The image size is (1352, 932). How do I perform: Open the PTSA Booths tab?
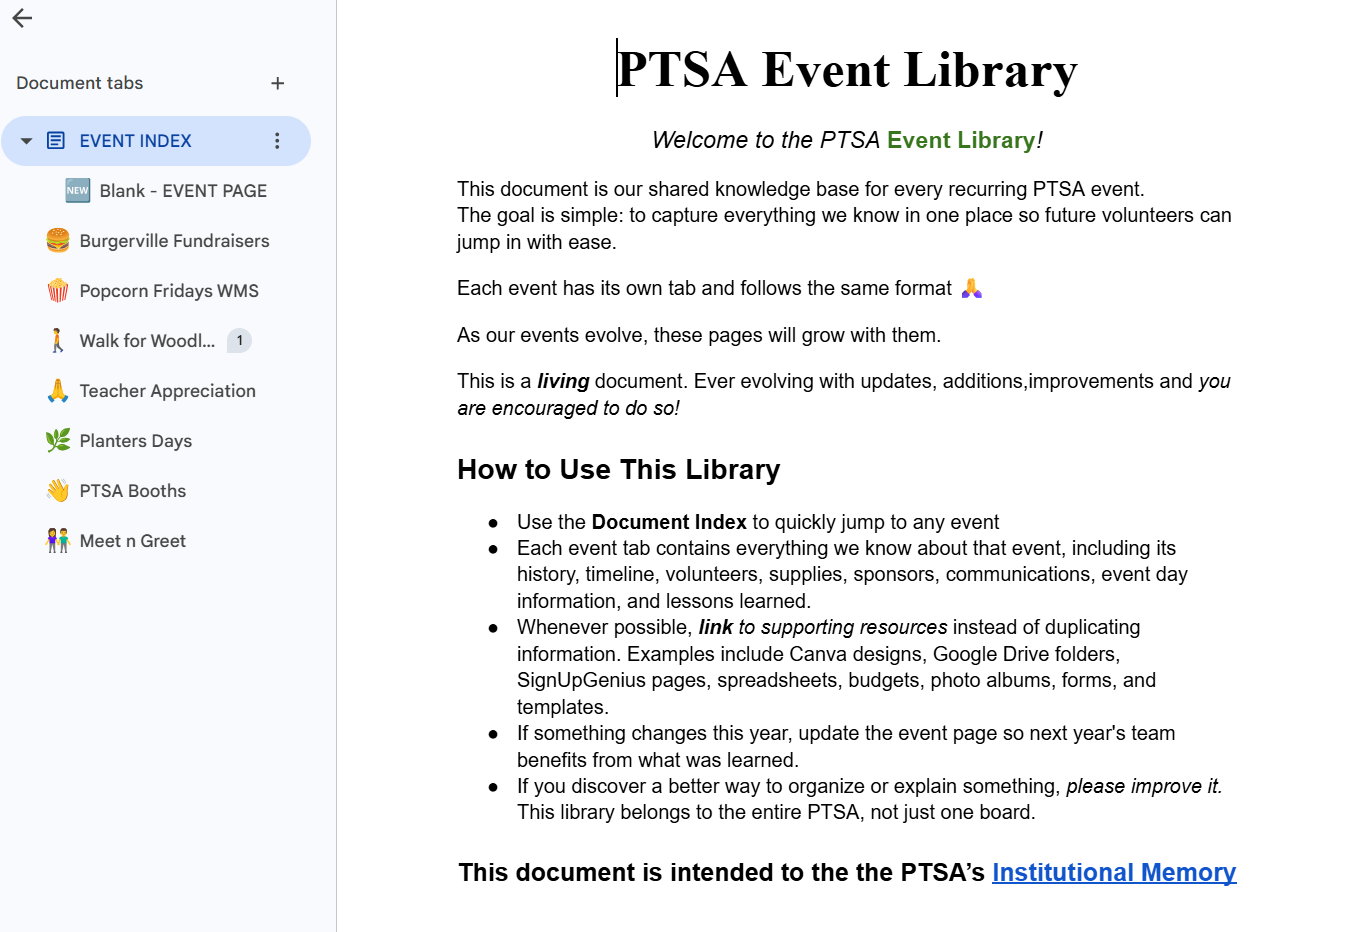132,491
